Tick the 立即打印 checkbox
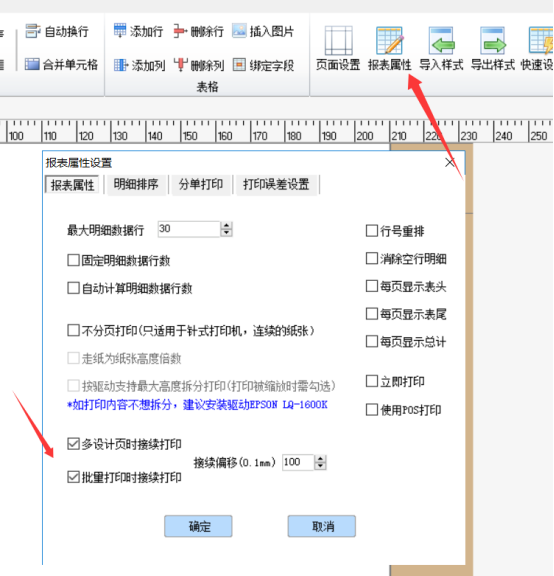Screen dimensions: 554x576 point(372,381)
